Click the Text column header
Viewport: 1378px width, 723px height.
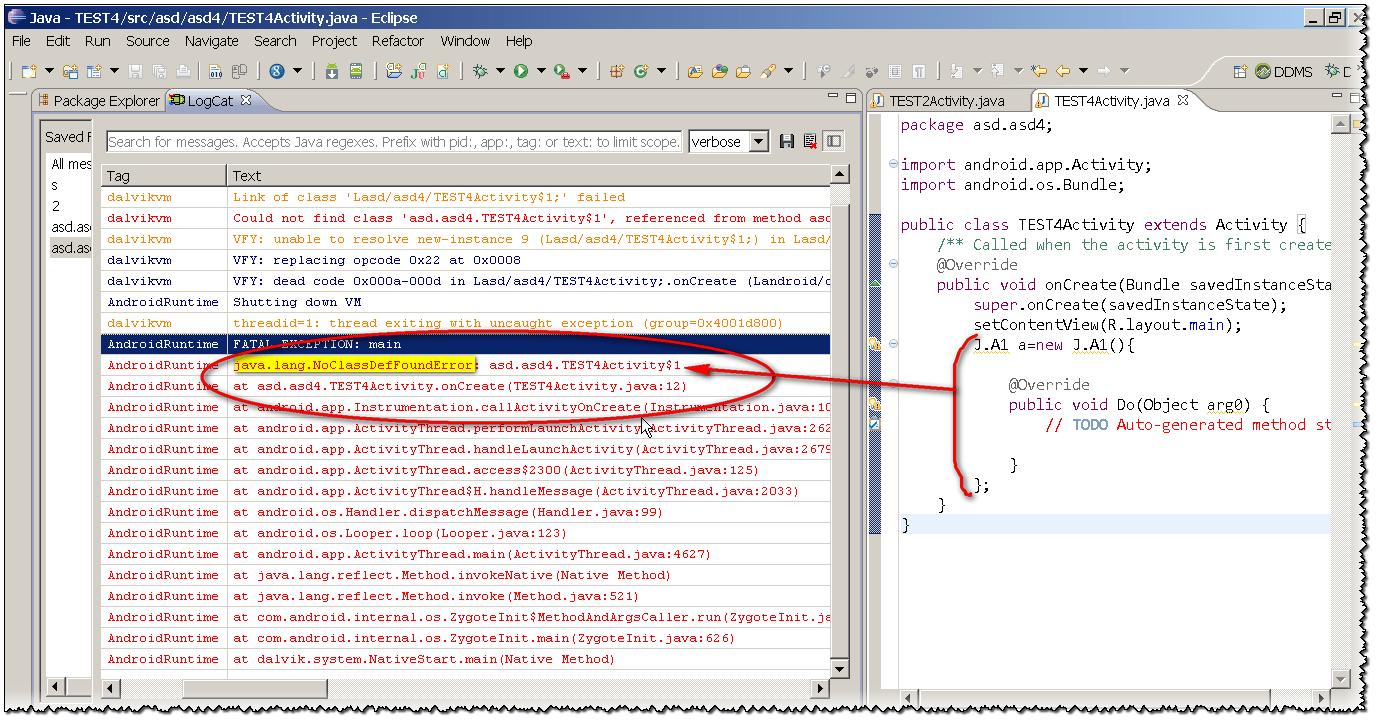pos(528,176)
